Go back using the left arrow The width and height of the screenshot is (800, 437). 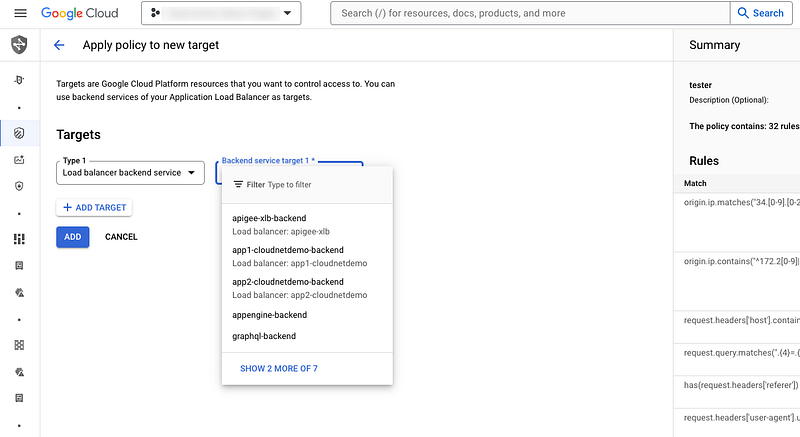59,45
